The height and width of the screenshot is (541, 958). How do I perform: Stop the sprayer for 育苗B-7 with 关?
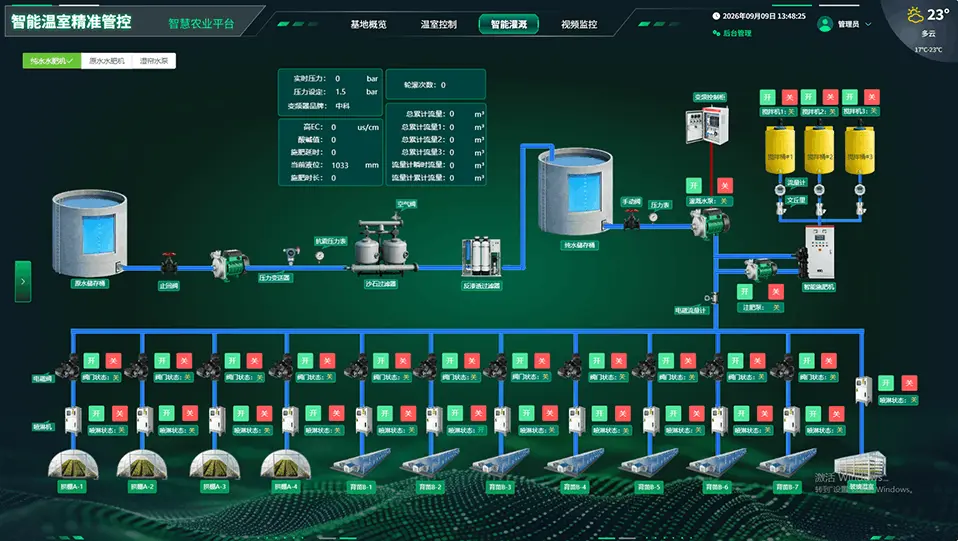[x=836, y=414]
